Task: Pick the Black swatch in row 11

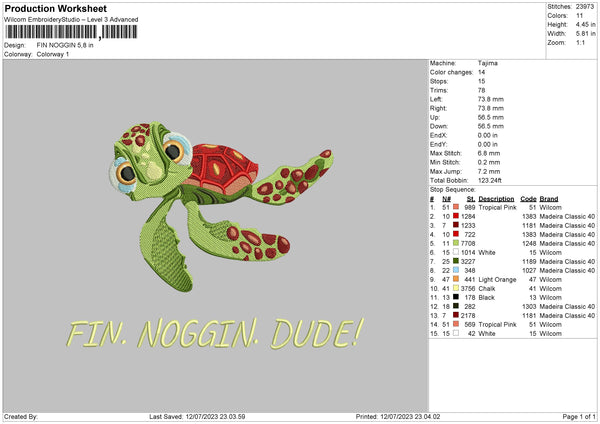Action: (456, 297)
